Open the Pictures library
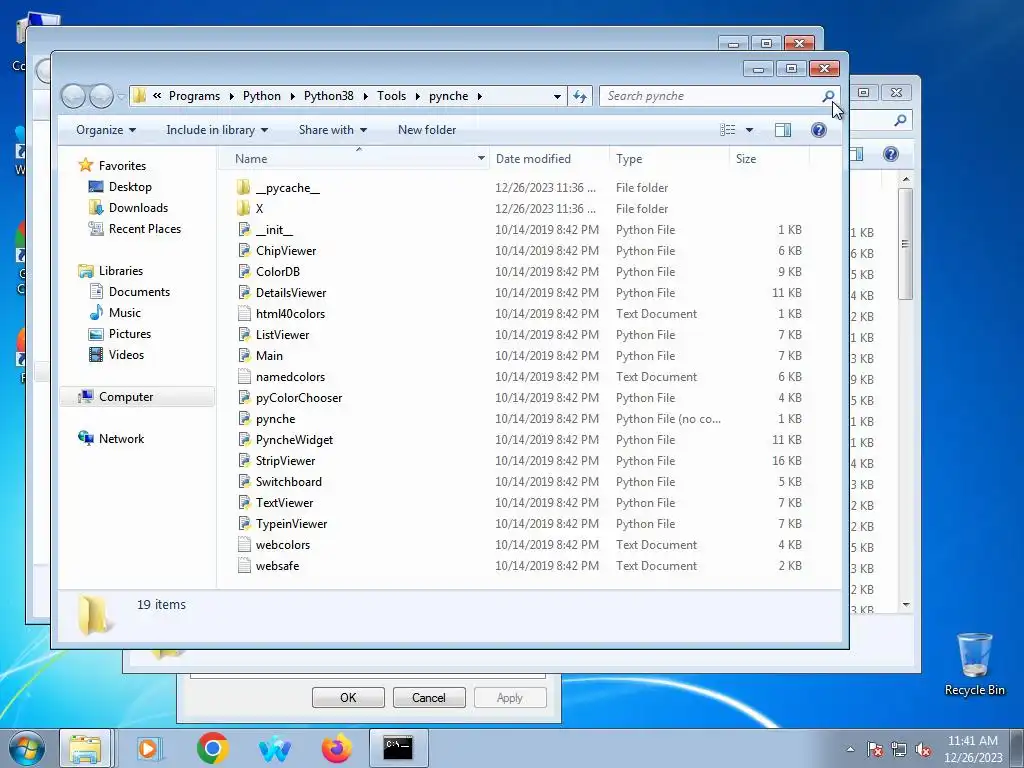This screenshot has height=768, width=1024. [129, 334]
